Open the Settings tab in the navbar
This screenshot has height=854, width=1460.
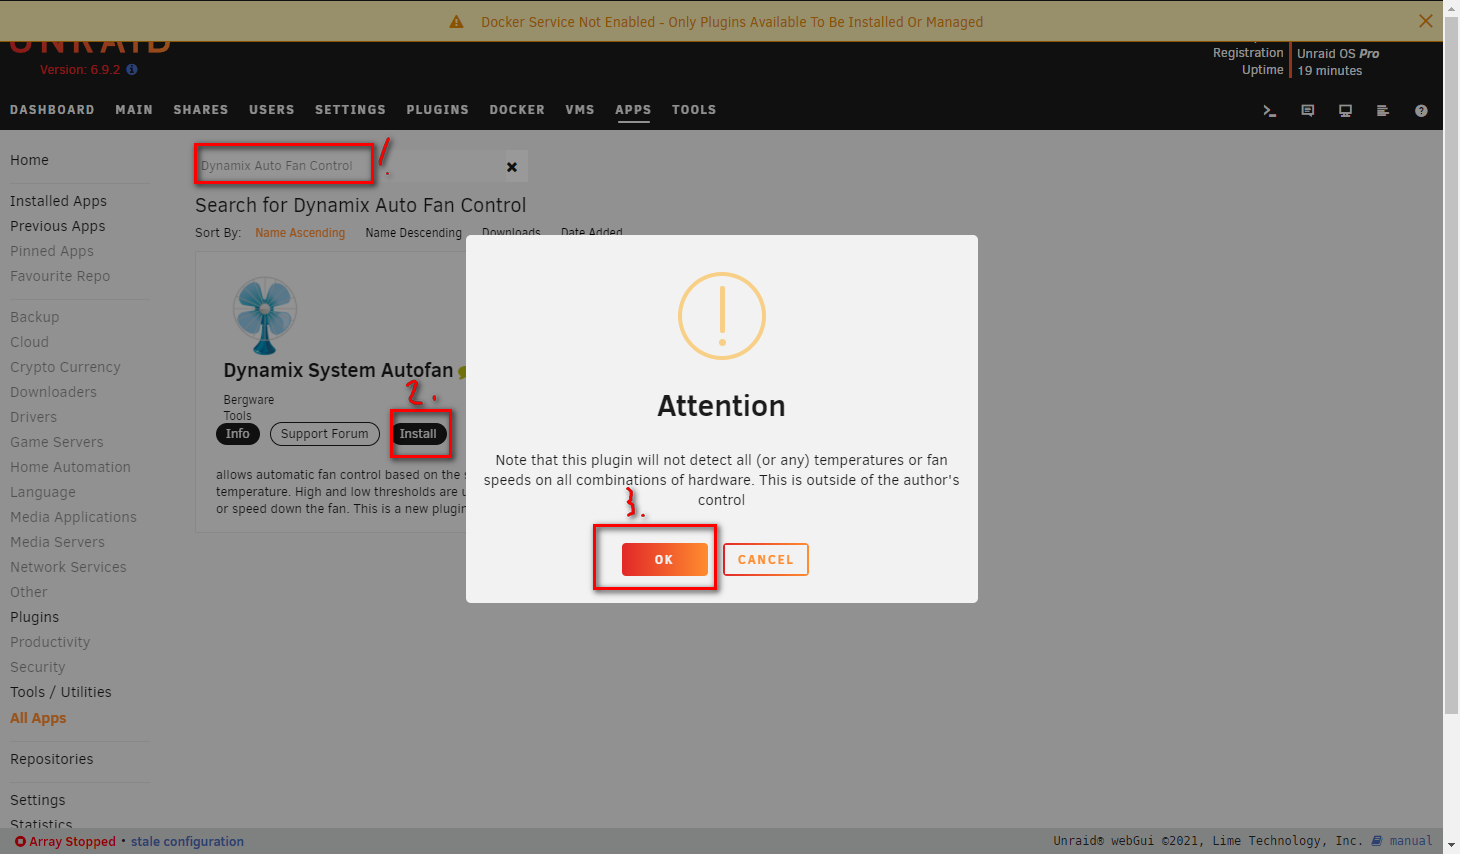(x=350, y=110)
